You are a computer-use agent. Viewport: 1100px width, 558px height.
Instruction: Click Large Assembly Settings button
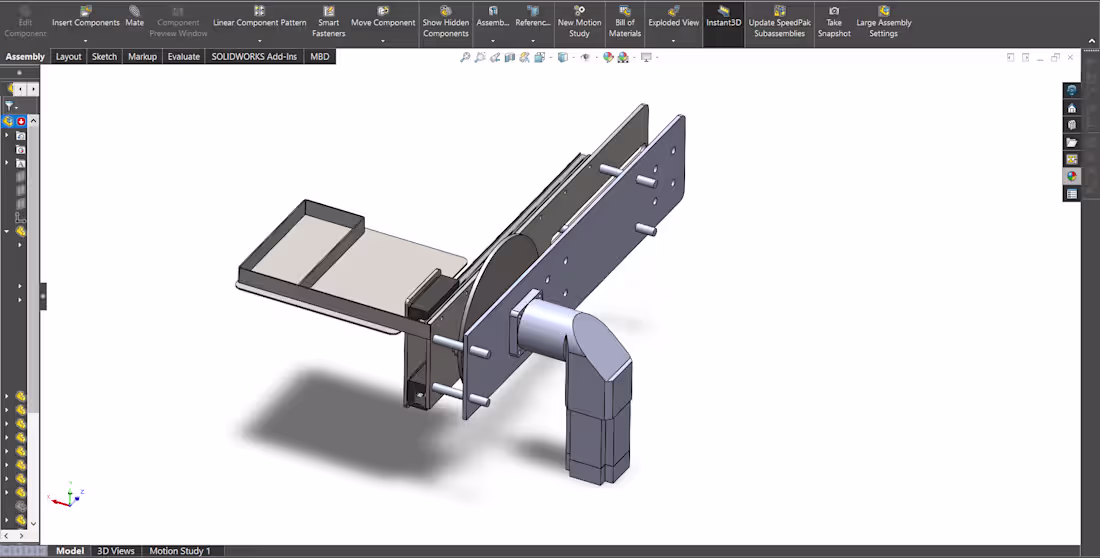pyautogui.click(x=883, y=21)
